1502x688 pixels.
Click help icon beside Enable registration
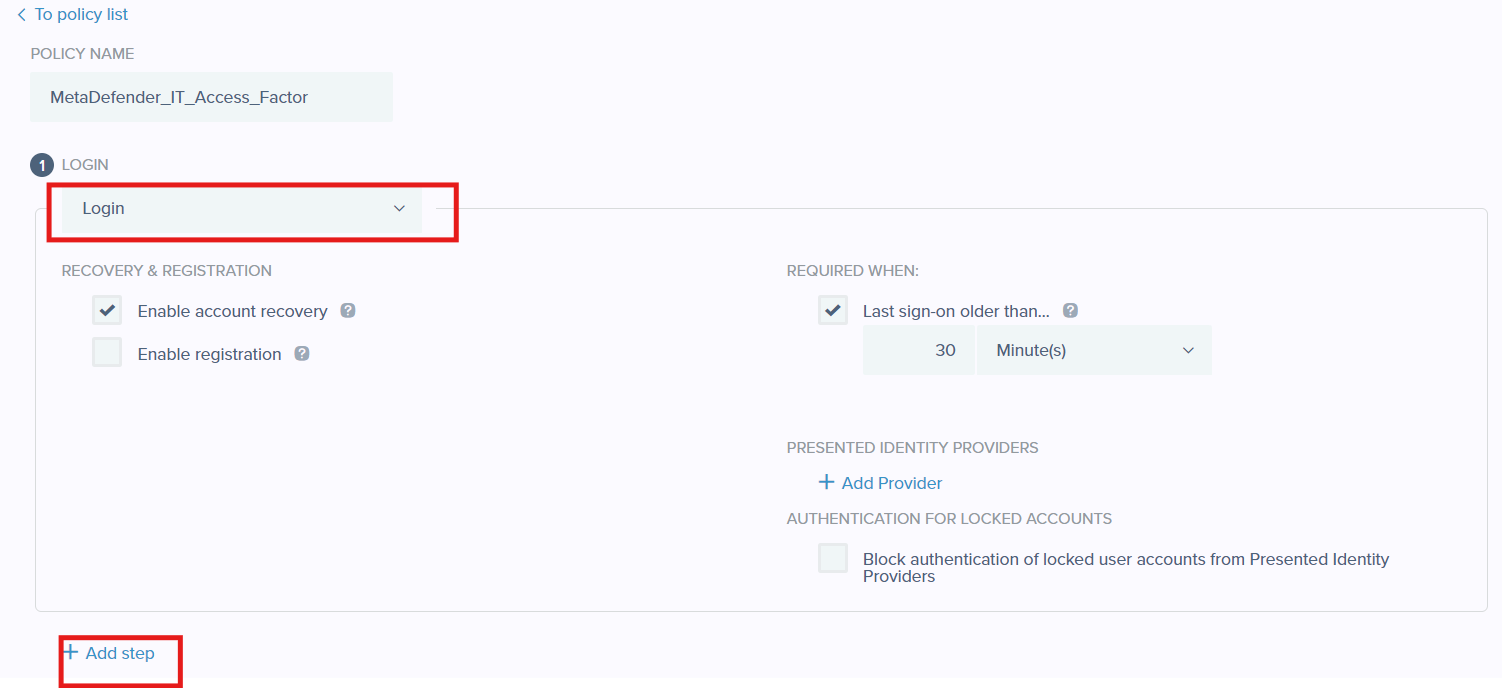(302, 353)
